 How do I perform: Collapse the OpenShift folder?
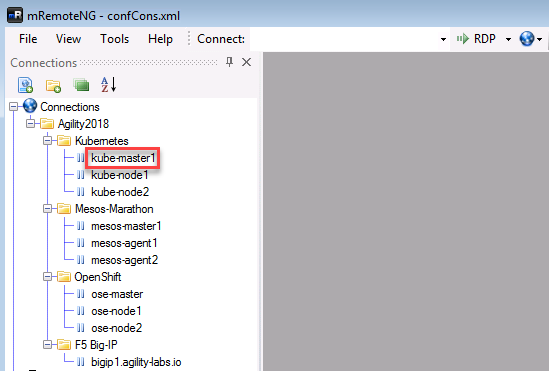[47, 277]
